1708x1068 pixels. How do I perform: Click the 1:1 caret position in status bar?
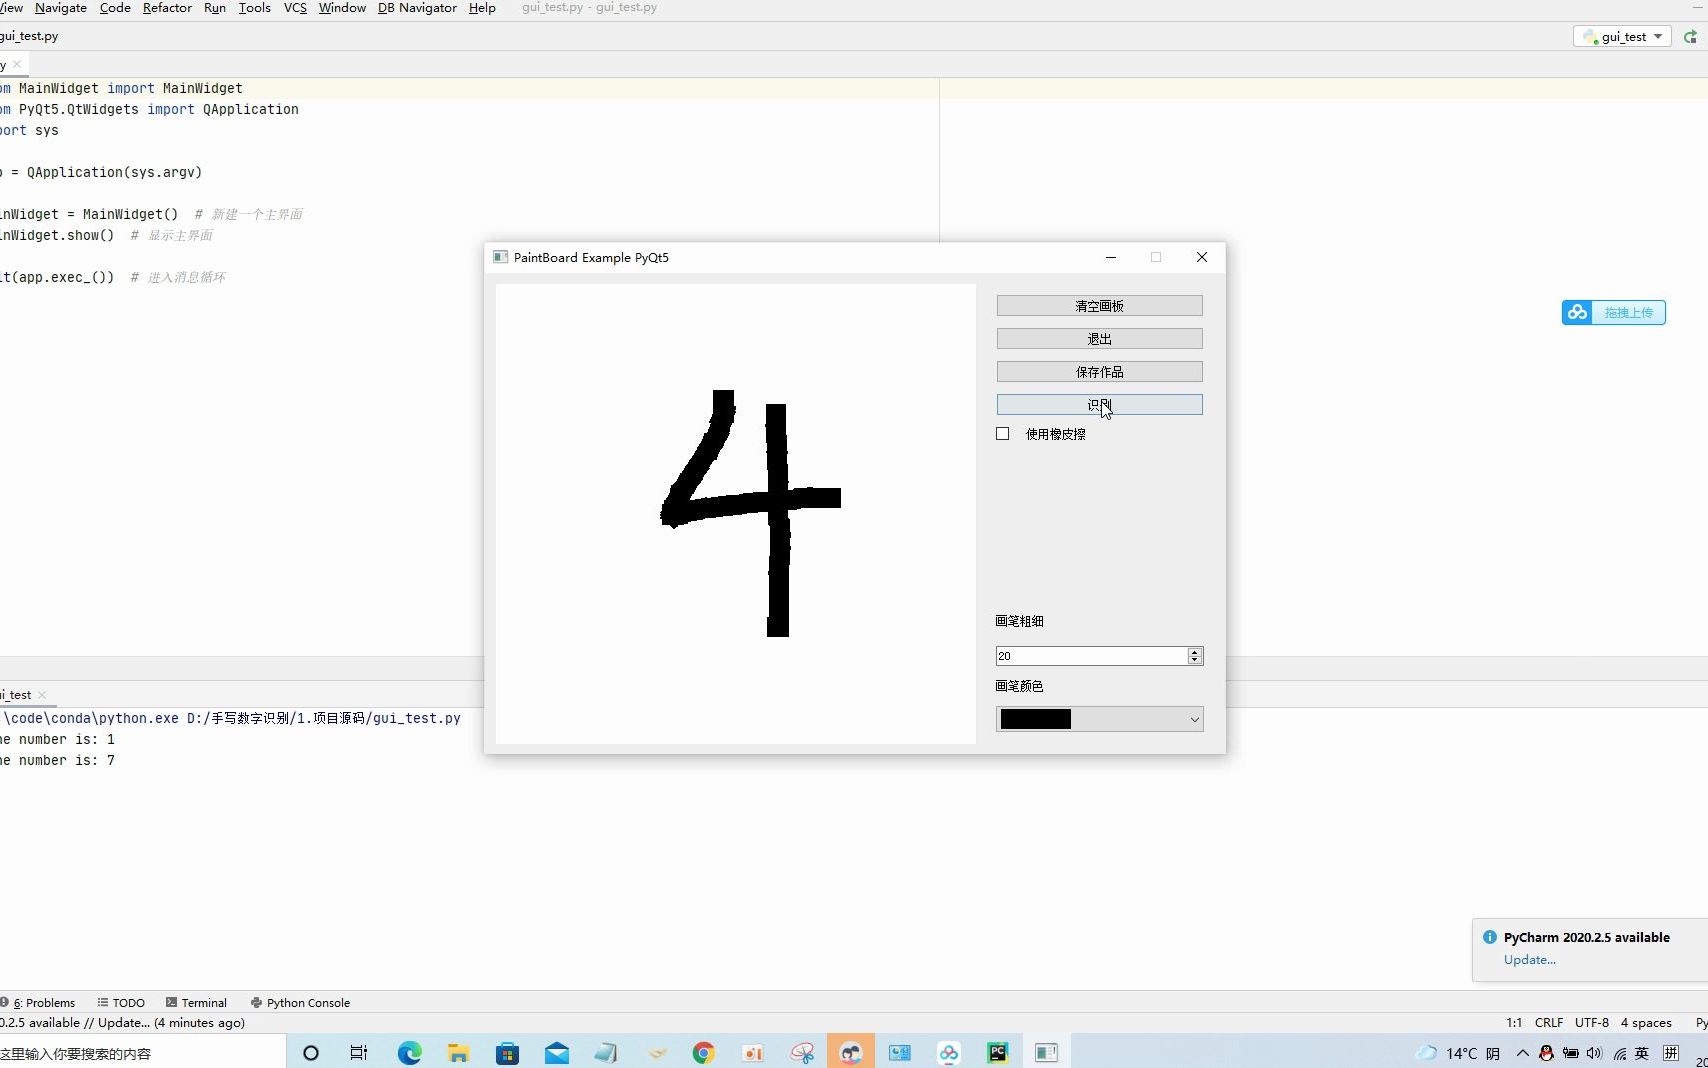tap(1514, 1023)
